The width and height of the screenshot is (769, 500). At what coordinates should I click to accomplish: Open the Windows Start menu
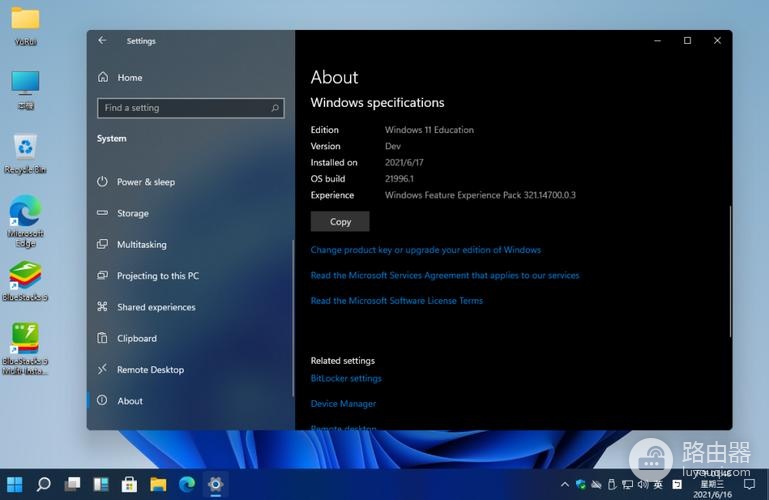click(15, 484)
